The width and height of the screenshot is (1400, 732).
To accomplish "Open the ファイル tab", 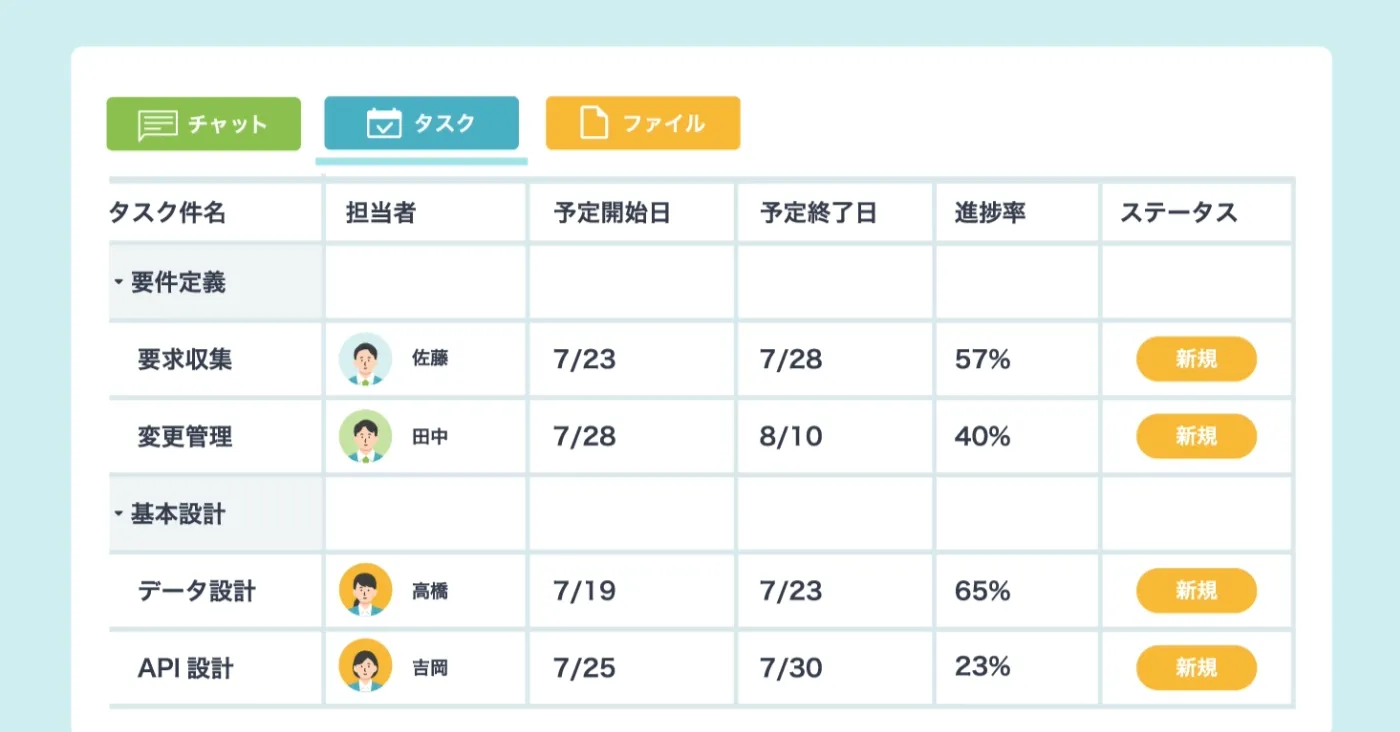I will pos(642,123).
